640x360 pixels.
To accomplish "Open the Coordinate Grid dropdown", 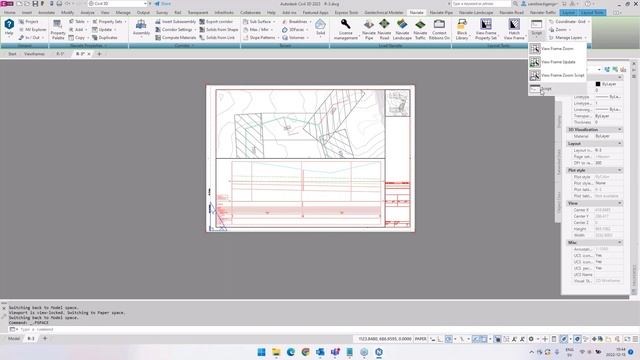I will pos(569,21).
